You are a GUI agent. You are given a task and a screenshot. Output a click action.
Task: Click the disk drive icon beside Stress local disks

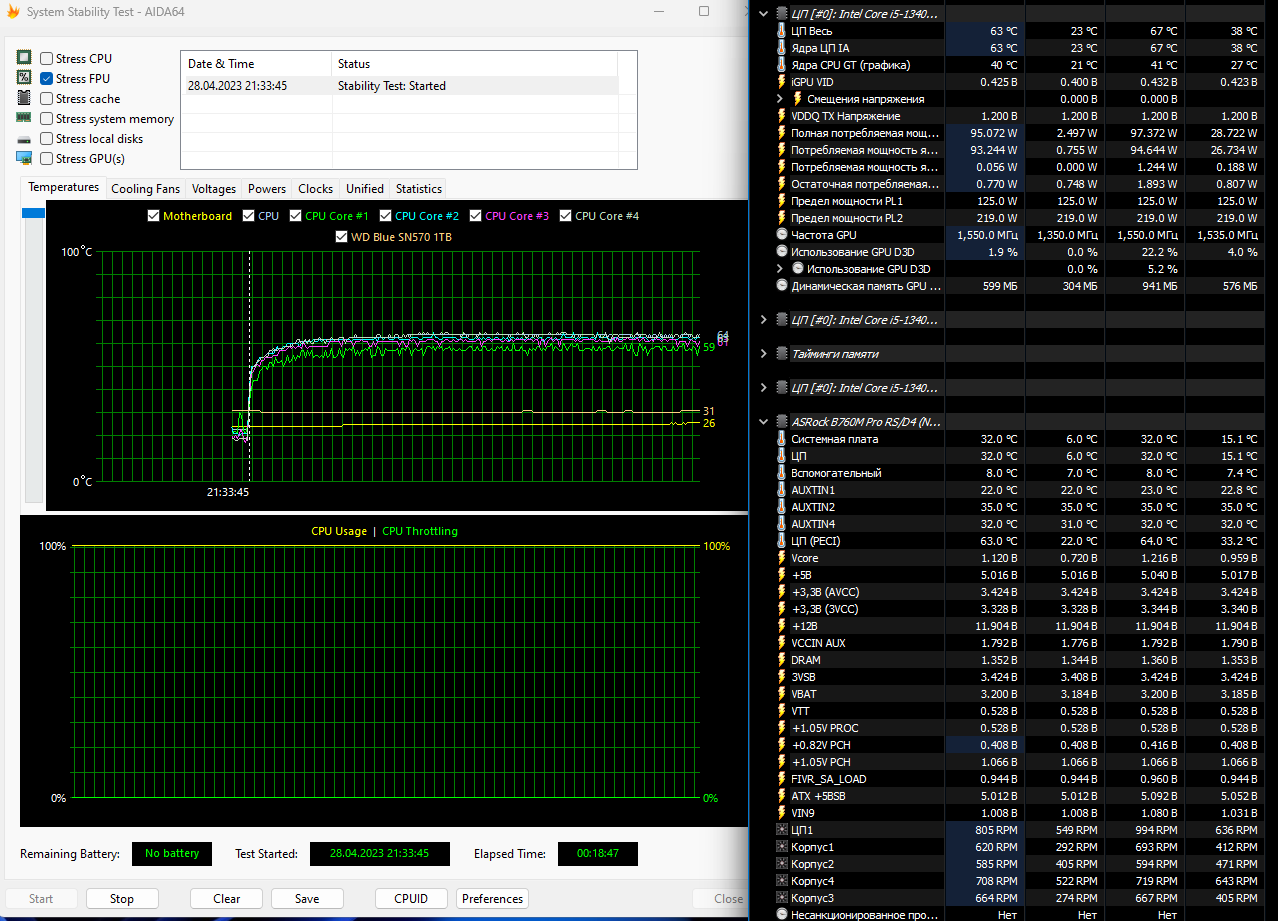pyautogui.click(x=24, y=139)
